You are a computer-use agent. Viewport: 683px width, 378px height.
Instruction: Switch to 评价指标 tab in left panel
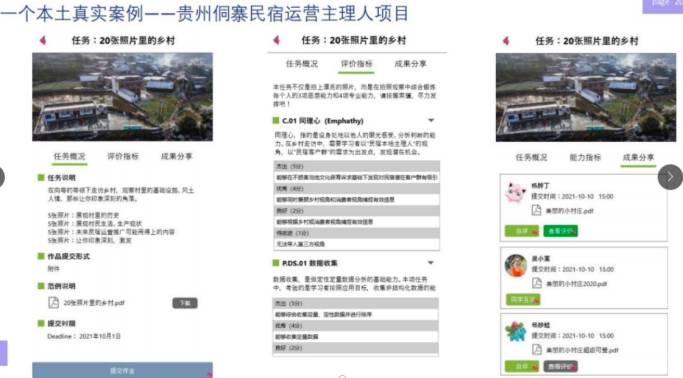click(123, 156)
